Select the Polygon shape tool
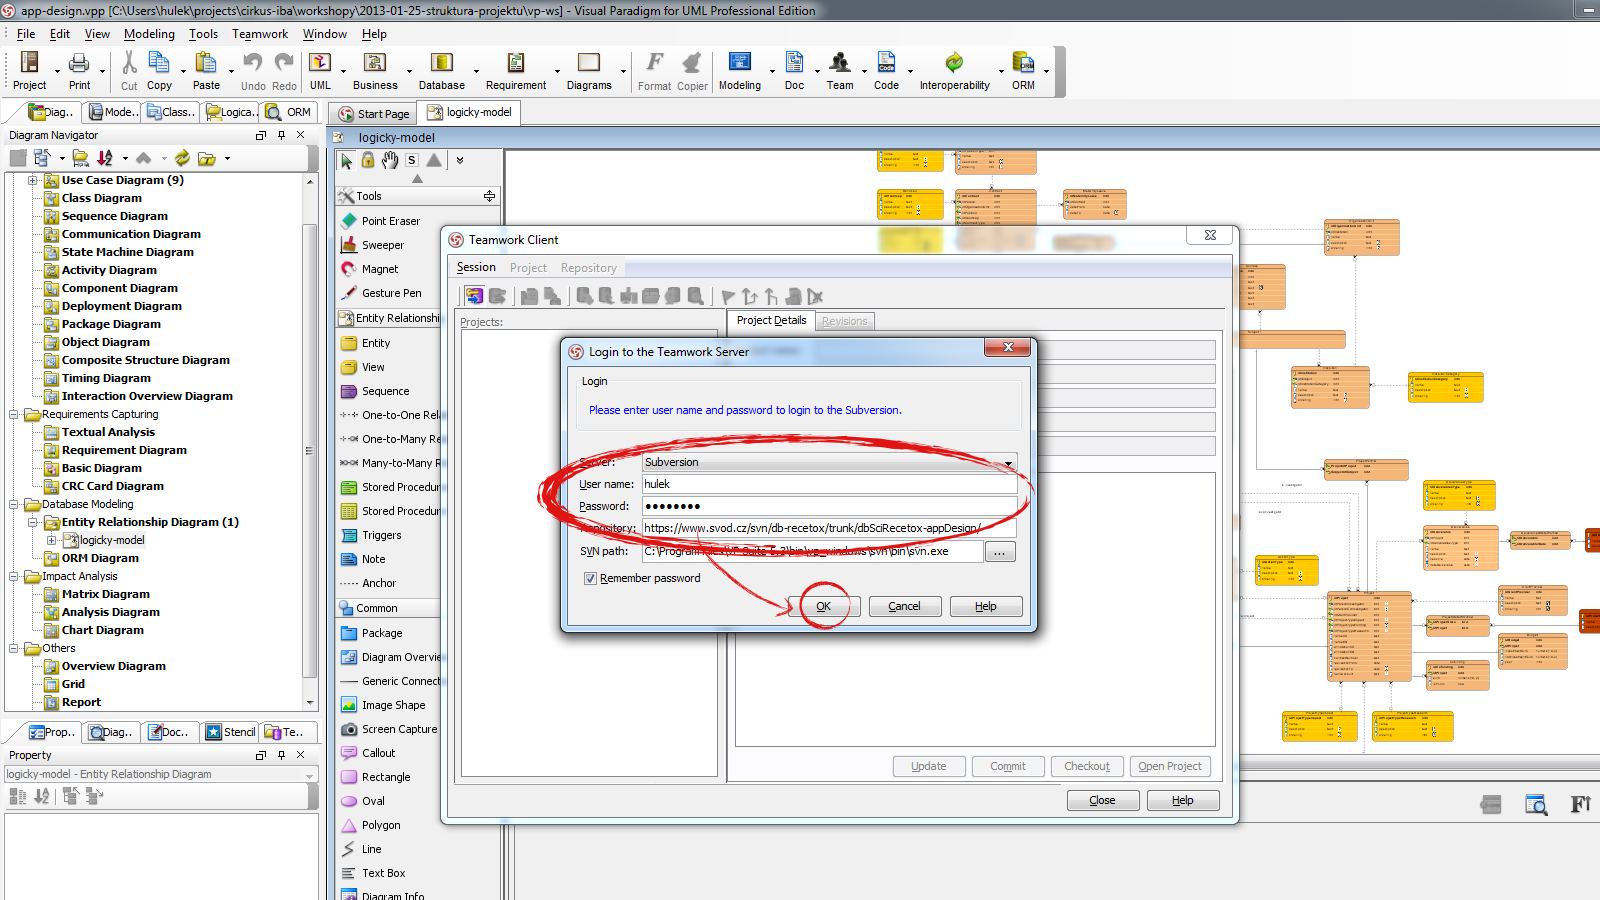This screenshot has height=900, width=1600. click(x=381, y=825)
